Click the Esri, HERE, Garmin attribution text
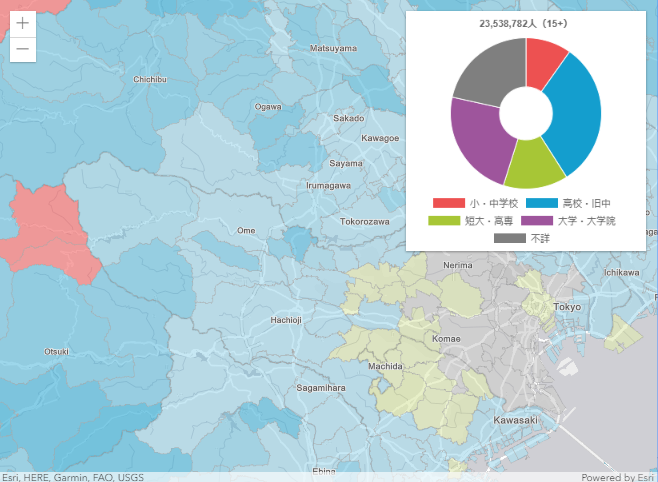658x482 pixels. [72, 476]
